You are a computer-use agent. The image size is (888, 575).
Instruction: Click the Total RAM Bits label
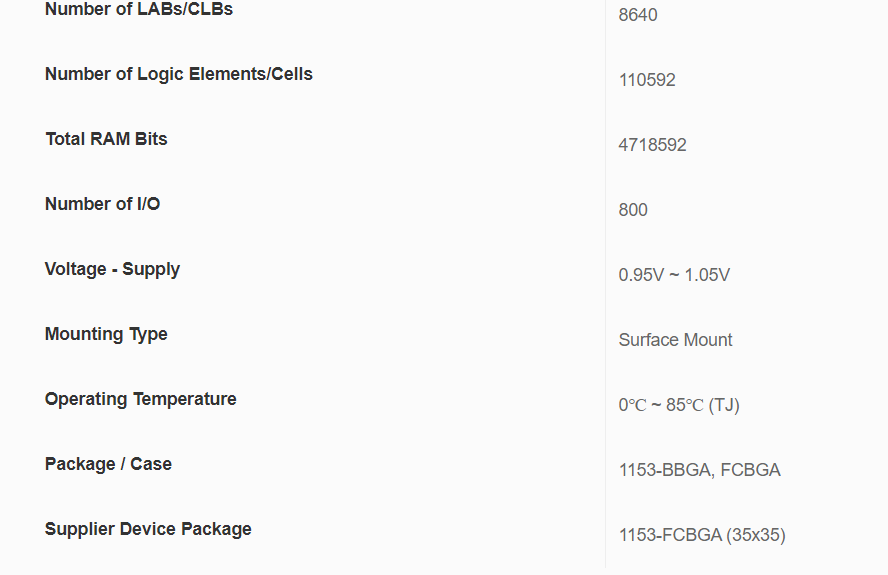pyautogui.click(x=106, y=139)
